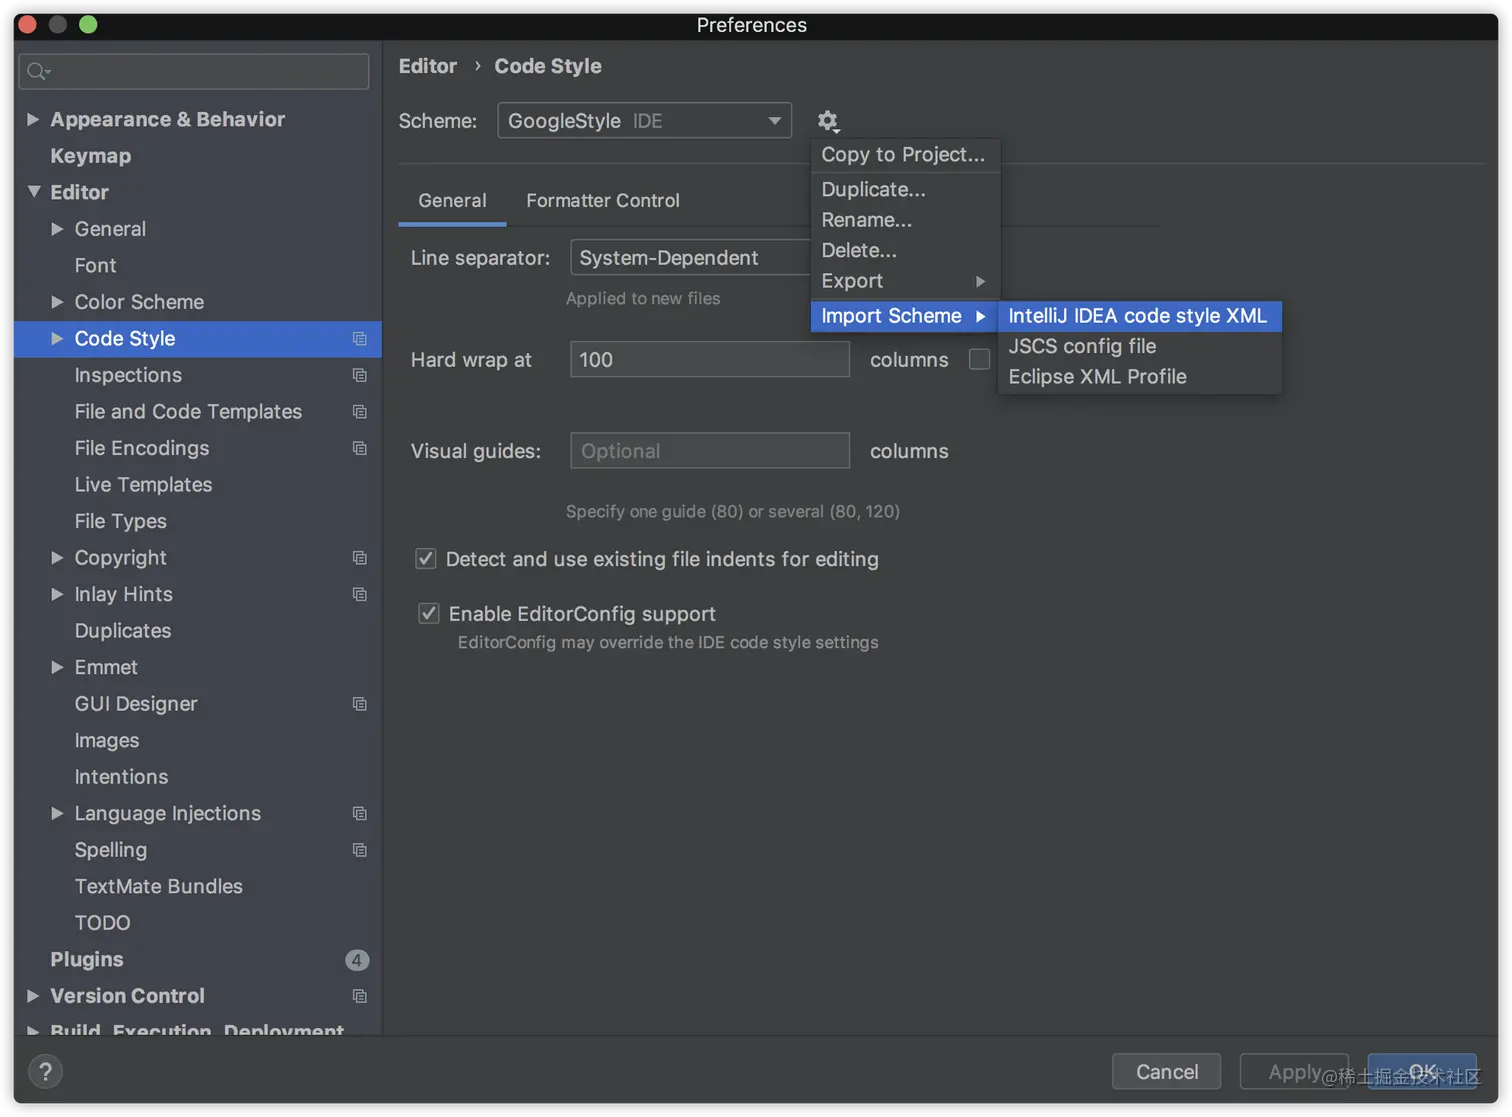Open File and Code Templates
The height and width of the screenshot is (1117, 1512).
point(188,412)
